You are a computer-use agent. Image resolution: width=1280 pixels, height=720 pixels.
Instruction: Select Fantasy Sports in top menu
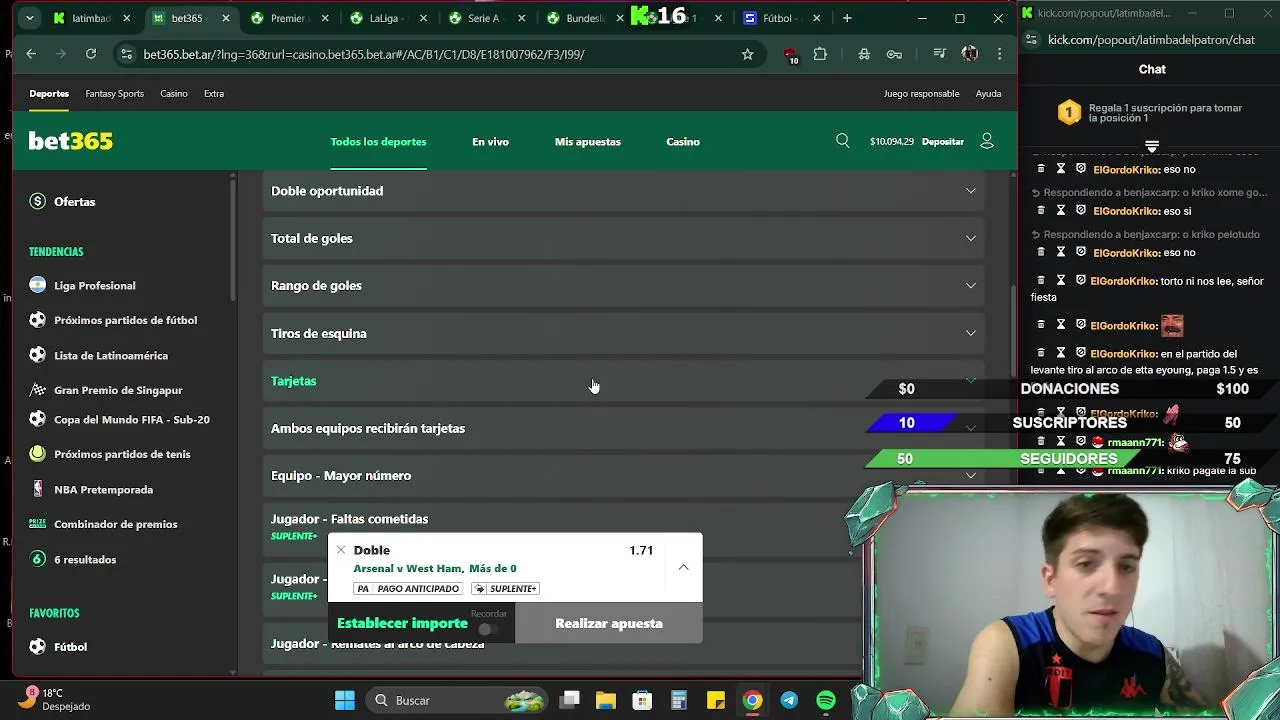coord(115,94)
